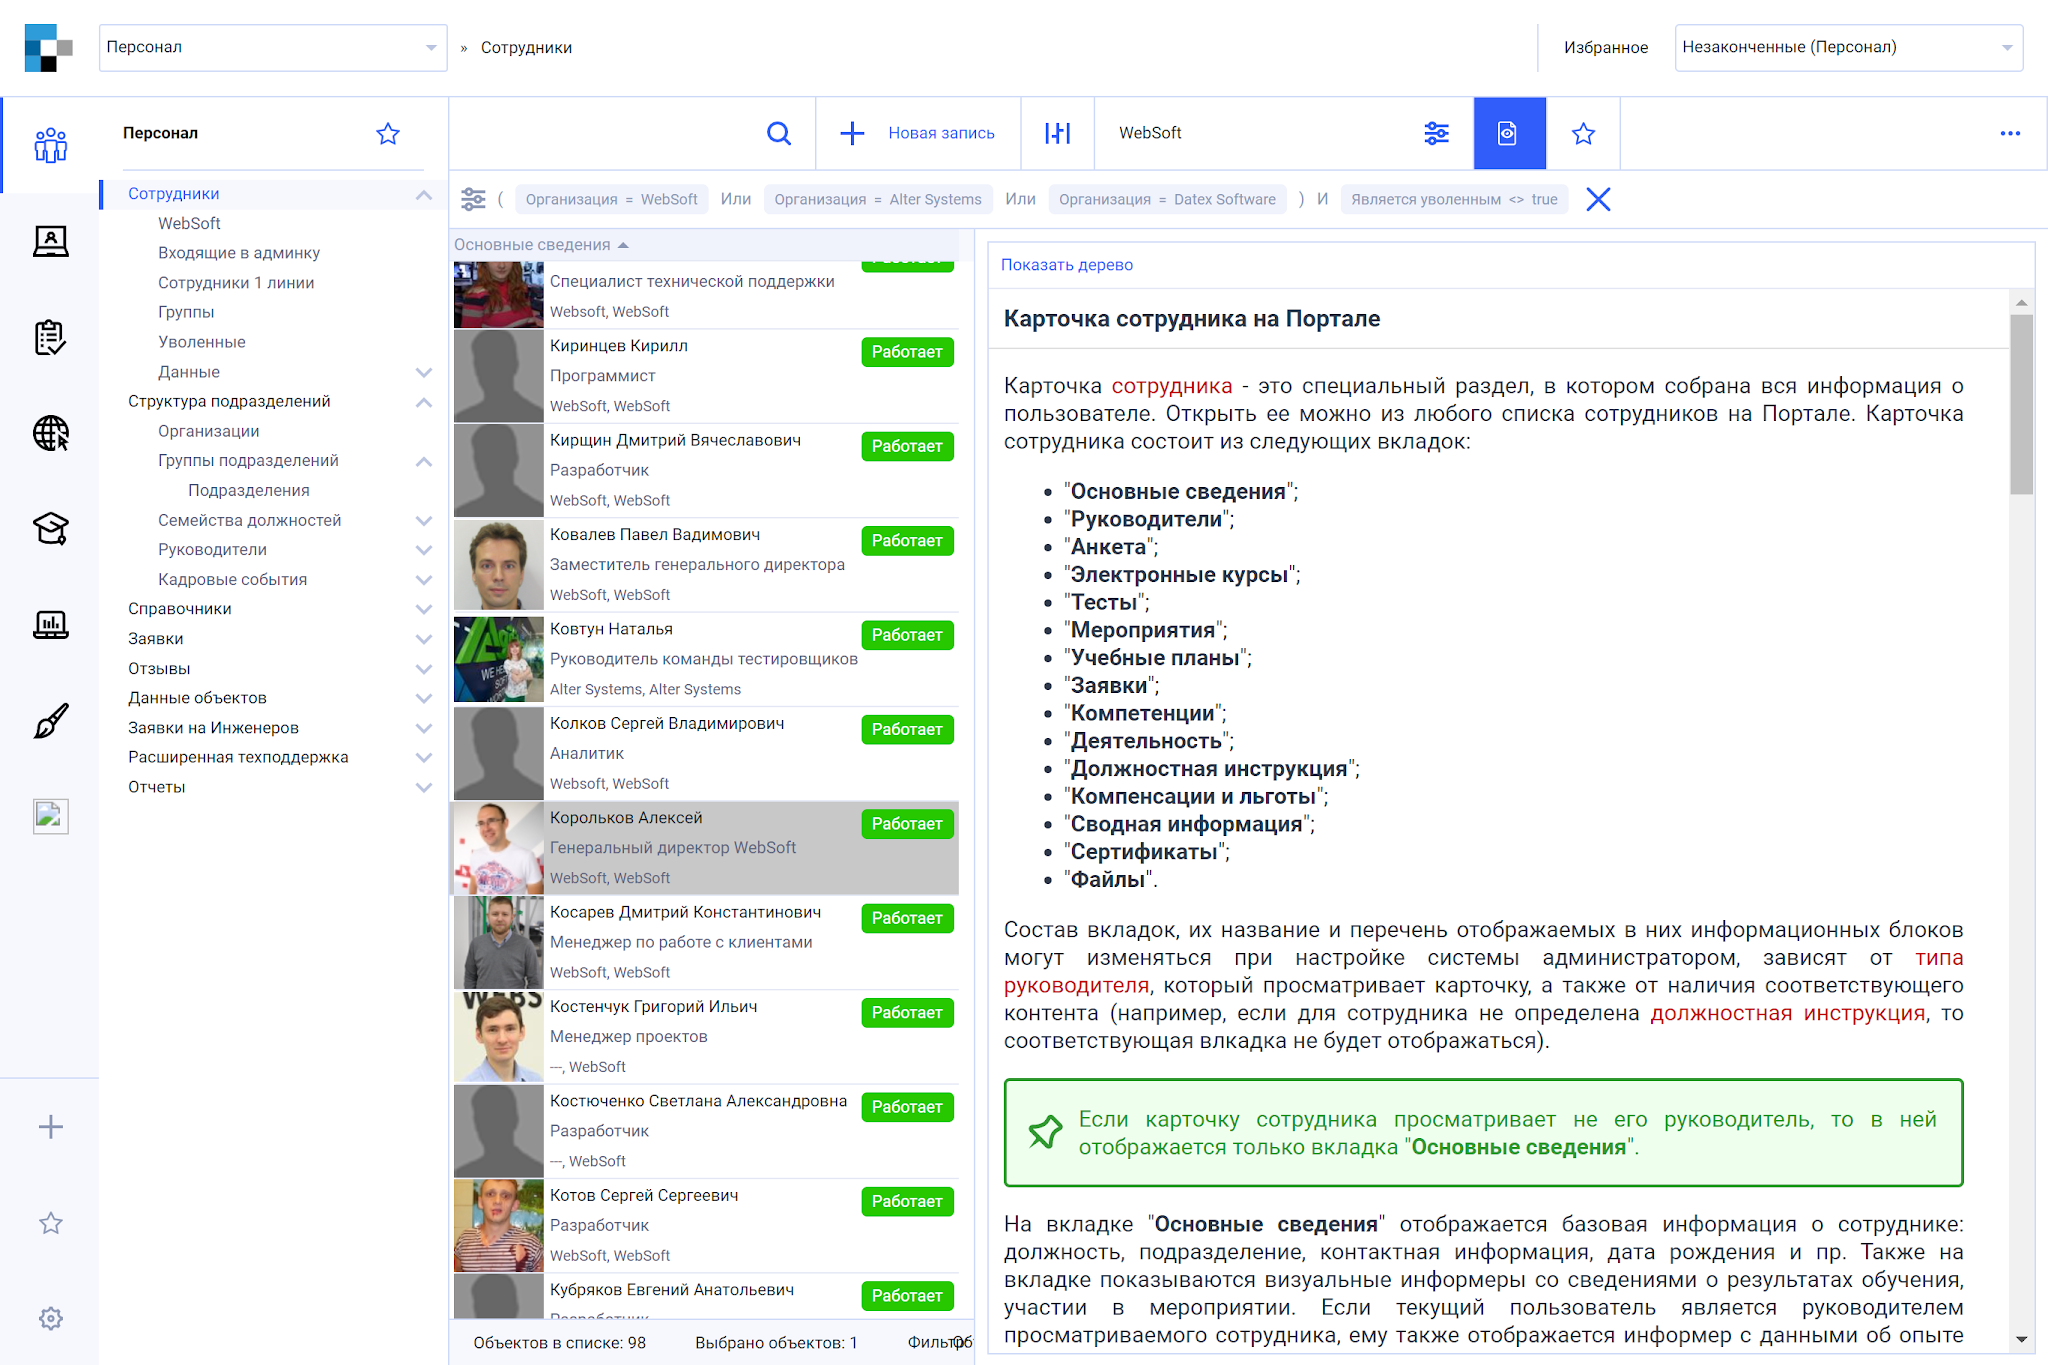Click Показать дерево link

tap(1066, 265)
